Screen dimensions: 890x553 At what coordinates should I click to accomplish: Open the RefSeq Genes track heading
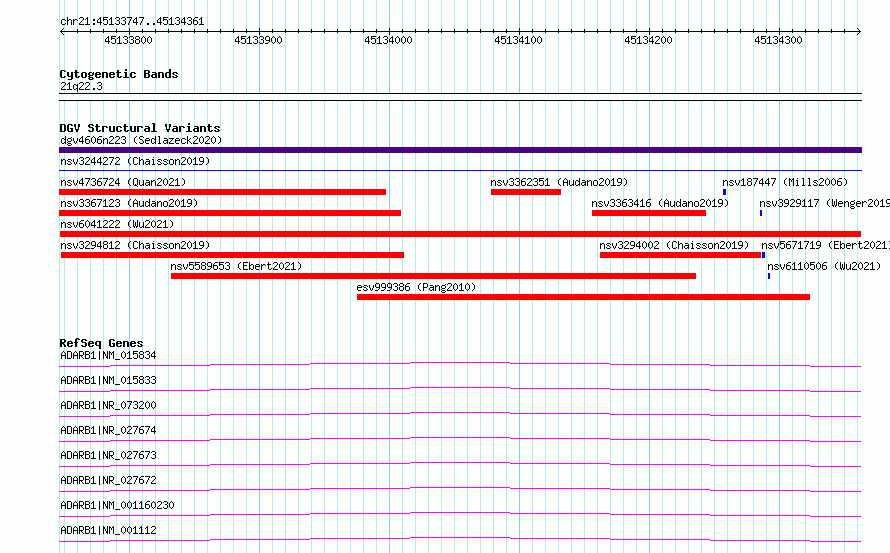coord(101,343)
